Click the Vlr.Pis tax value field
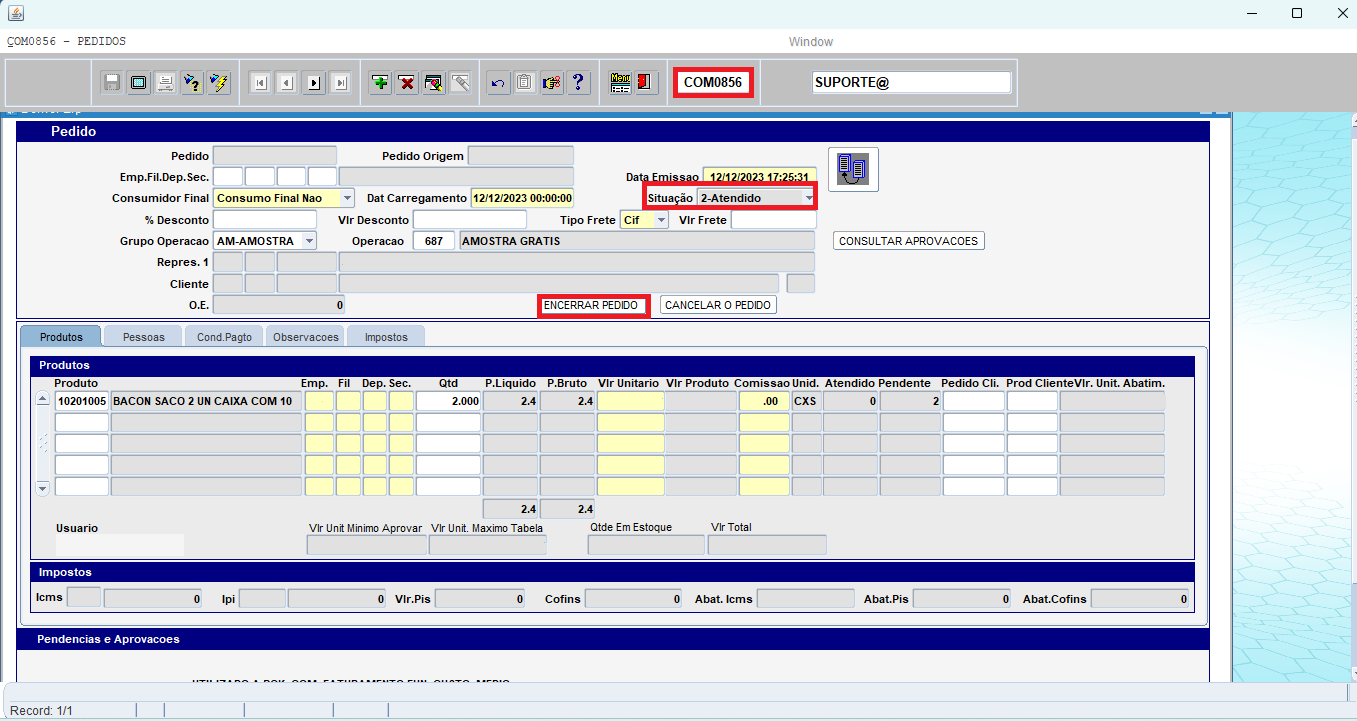 [480, 599]
